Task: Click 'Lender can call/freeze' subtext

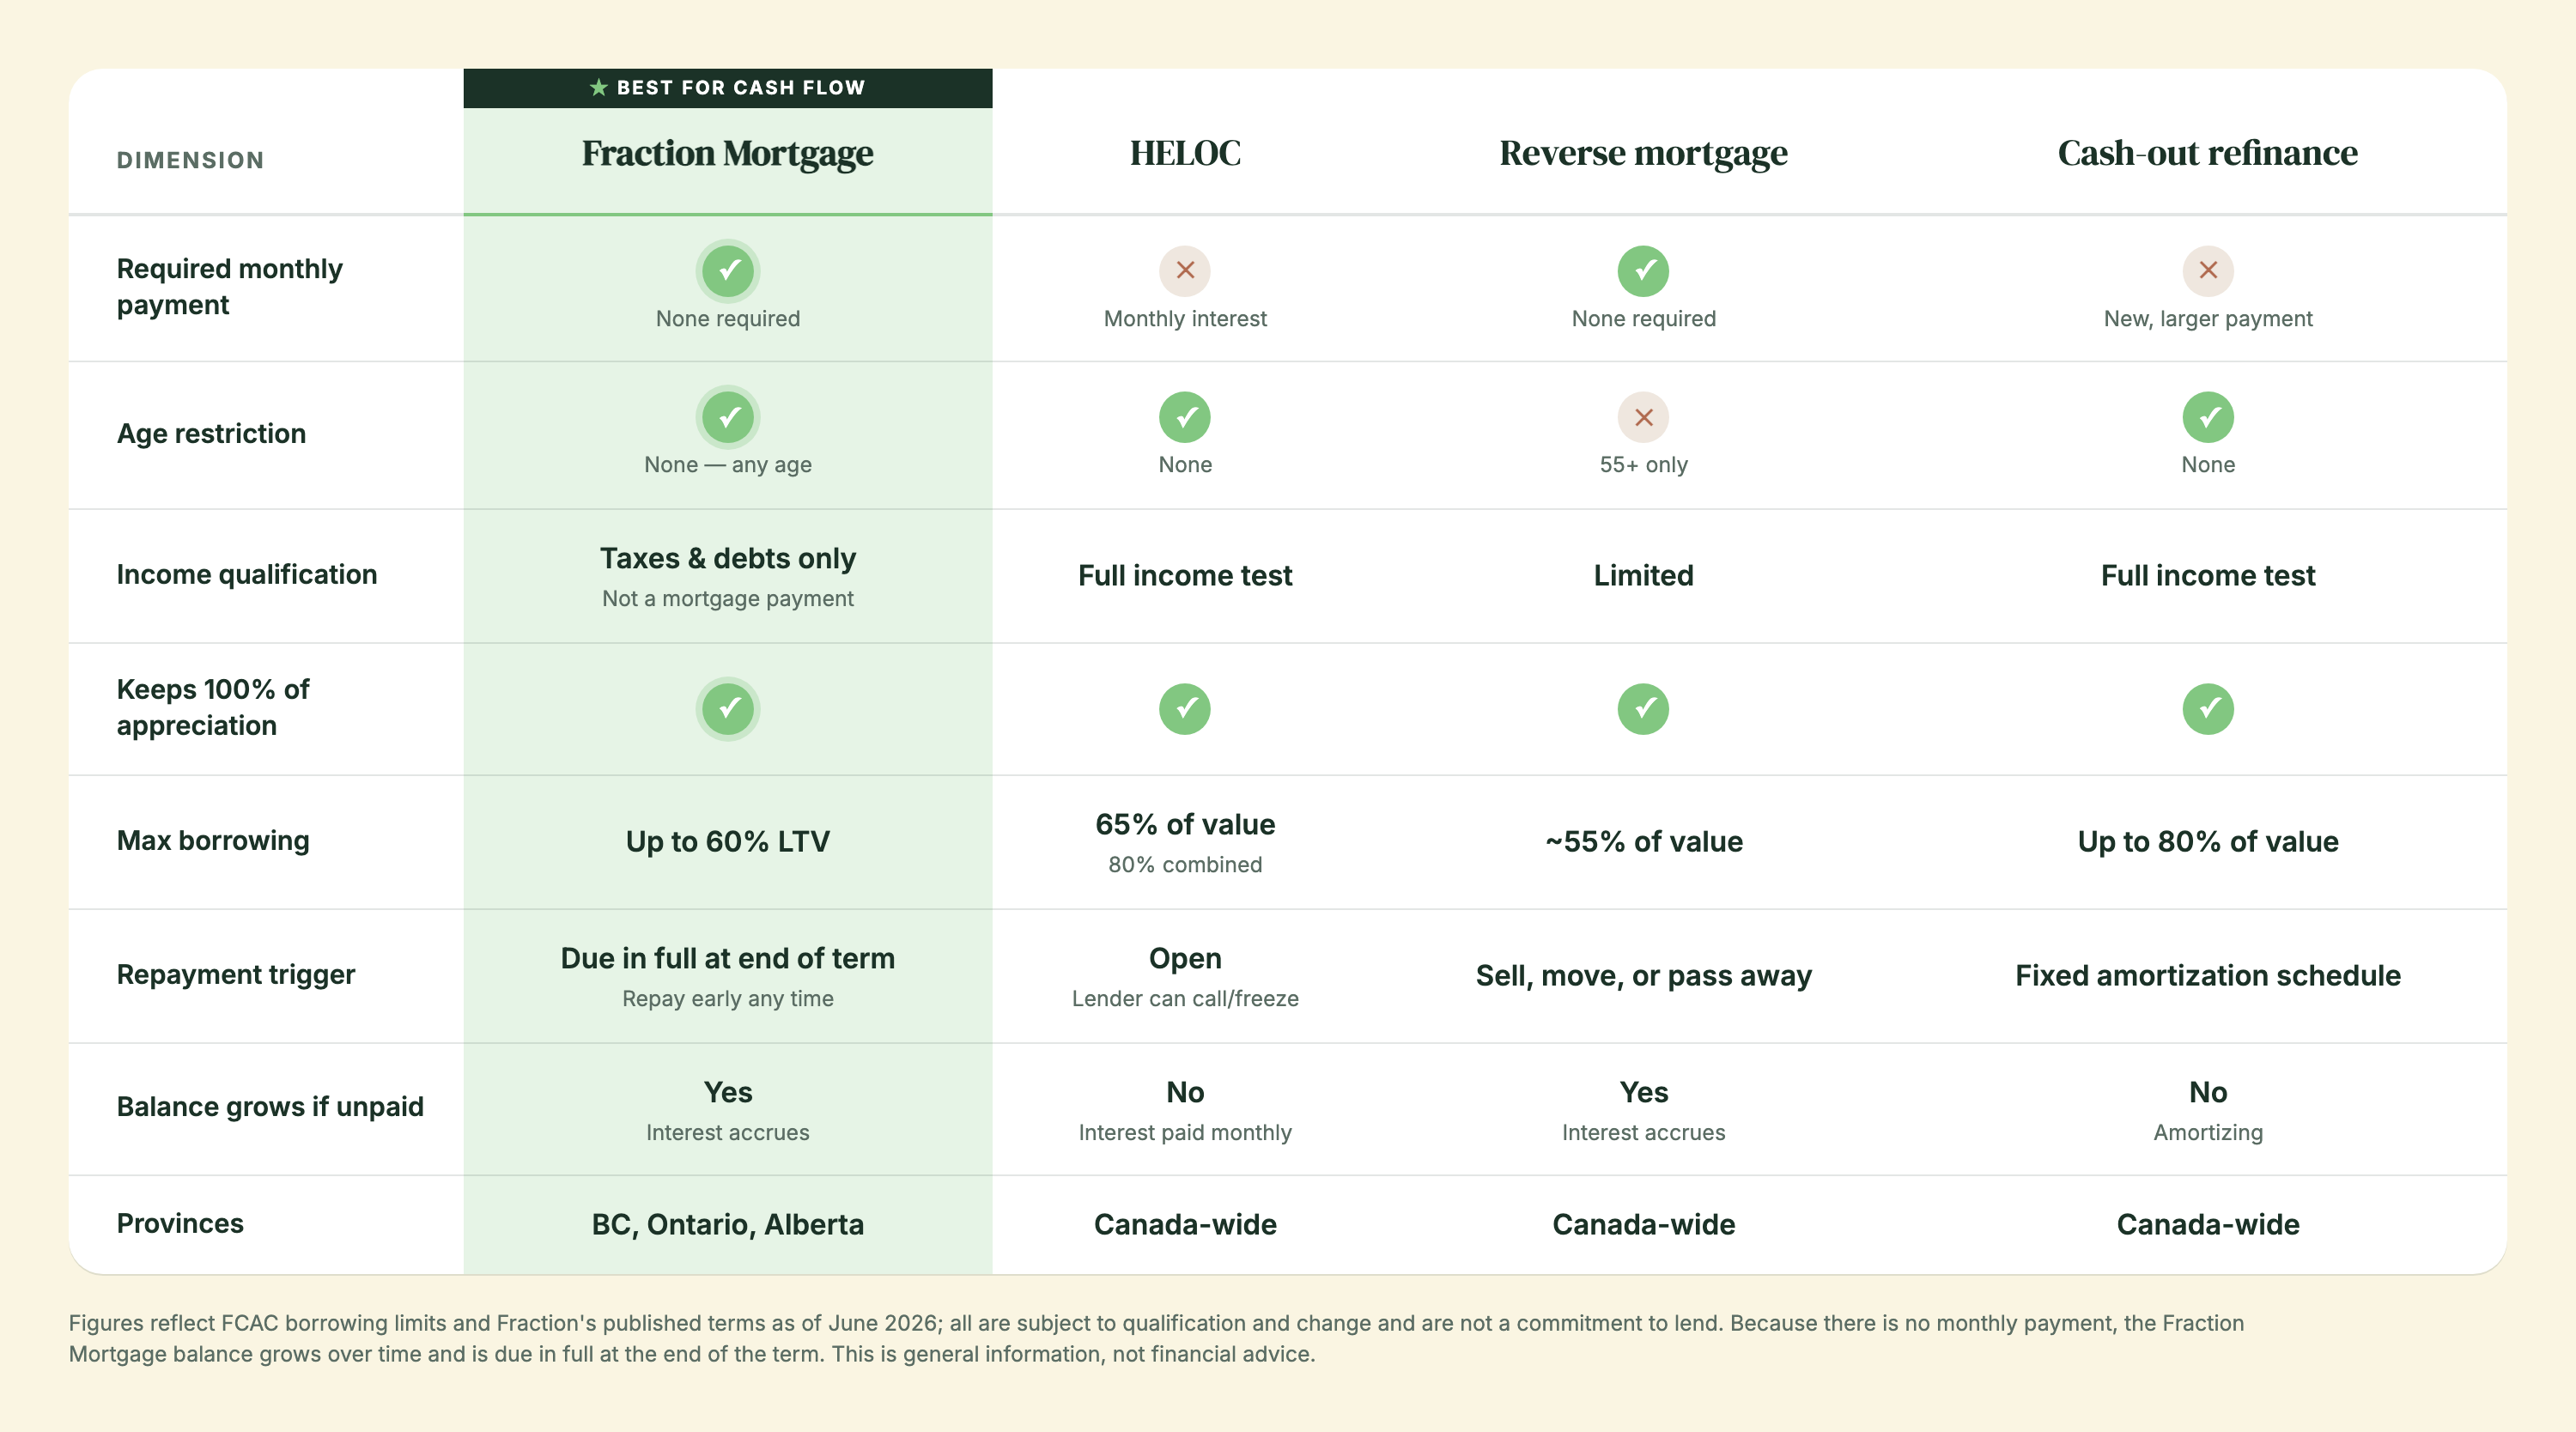Action: tap(1185, 998)
